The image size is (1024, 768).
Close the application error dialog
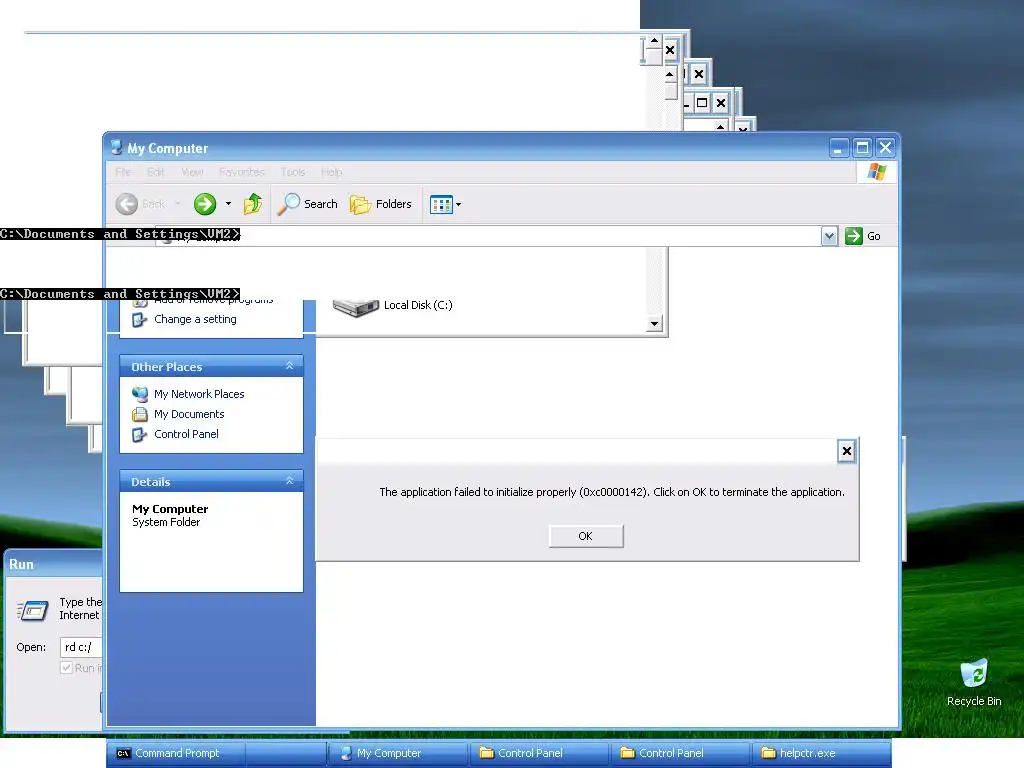pyautogui.click(x=846, y=451)
